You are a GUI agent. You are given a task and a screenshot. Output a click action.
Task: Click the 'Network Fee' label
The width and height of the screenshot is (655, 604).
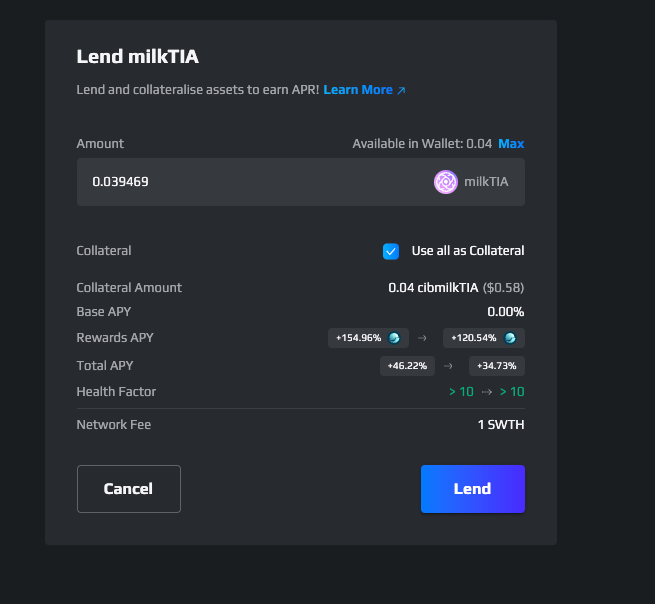point(114,425)
